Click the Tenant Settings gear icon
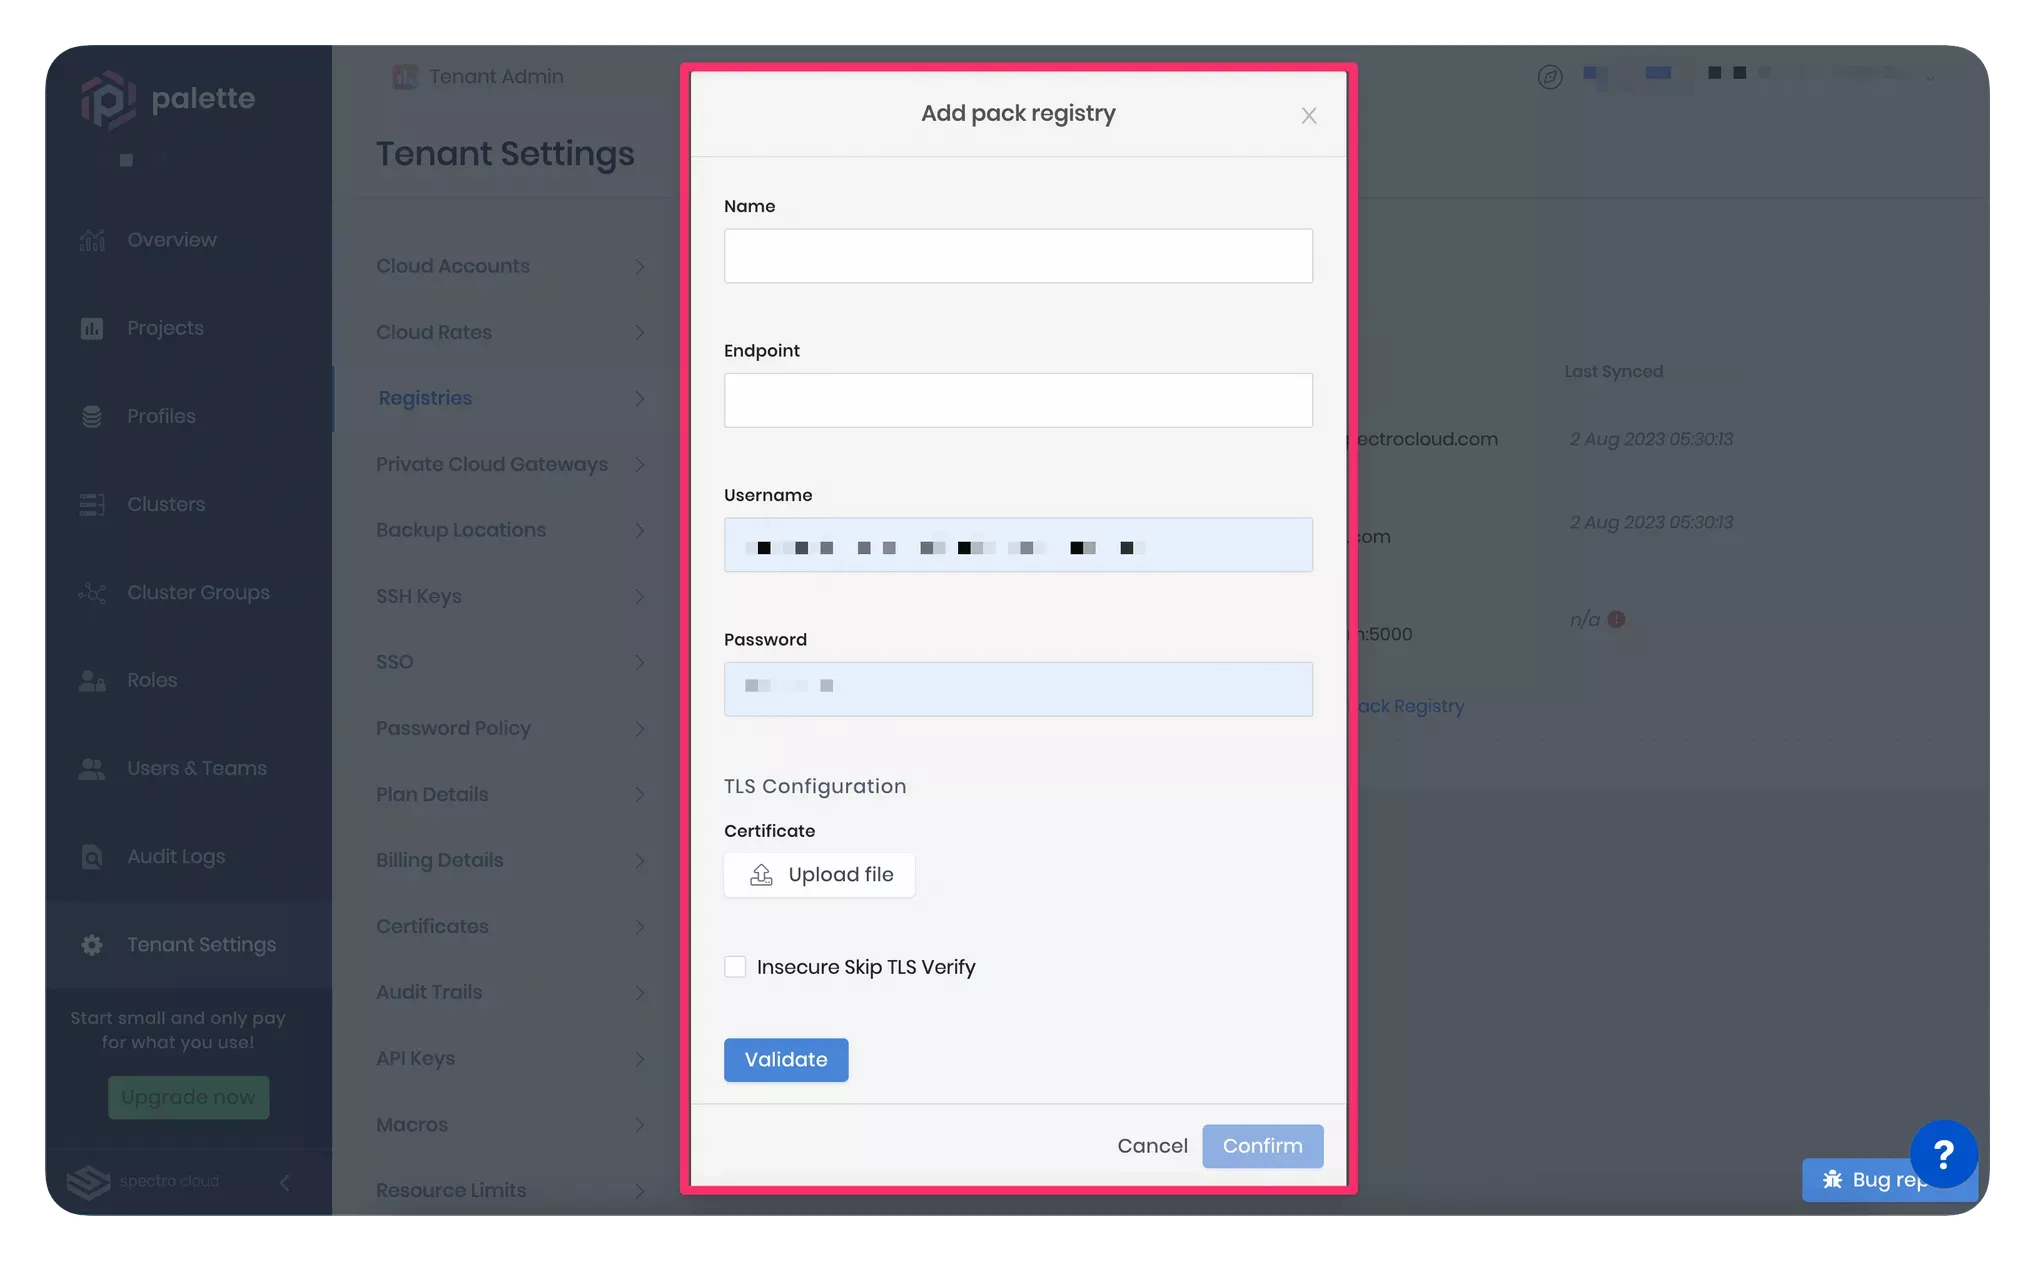Screen dimensions: 2035x1261 point(92,944)
